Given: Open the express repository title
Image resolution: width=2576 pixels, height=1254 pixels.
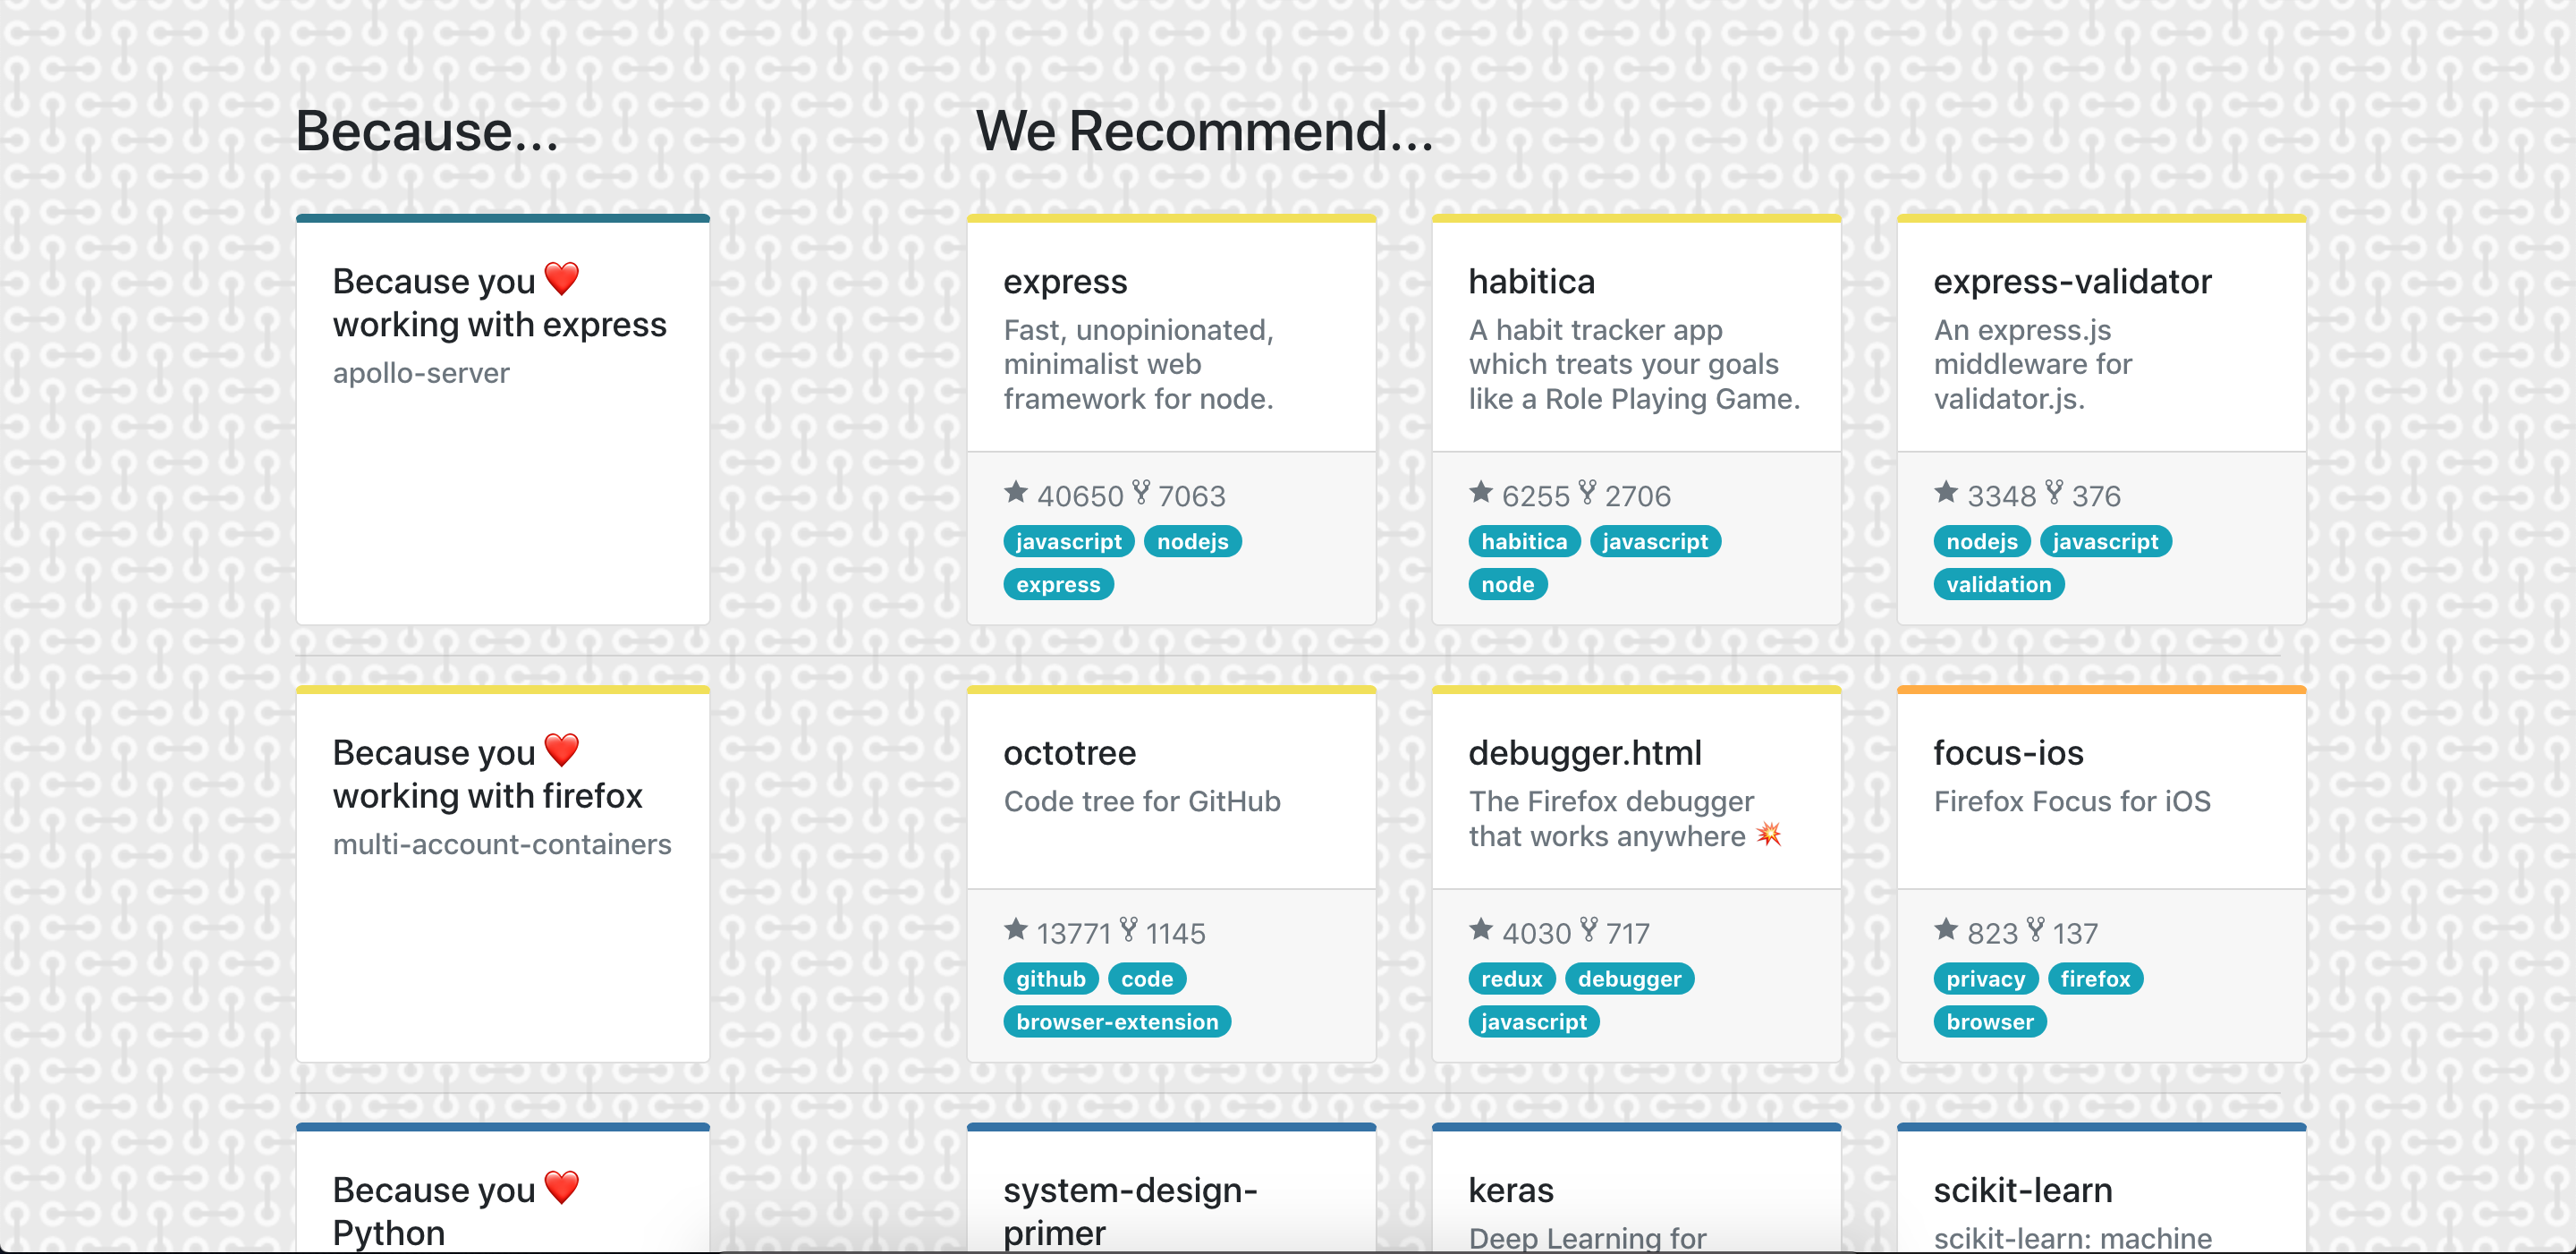Looking at the screenshot, I should 1065,282.
